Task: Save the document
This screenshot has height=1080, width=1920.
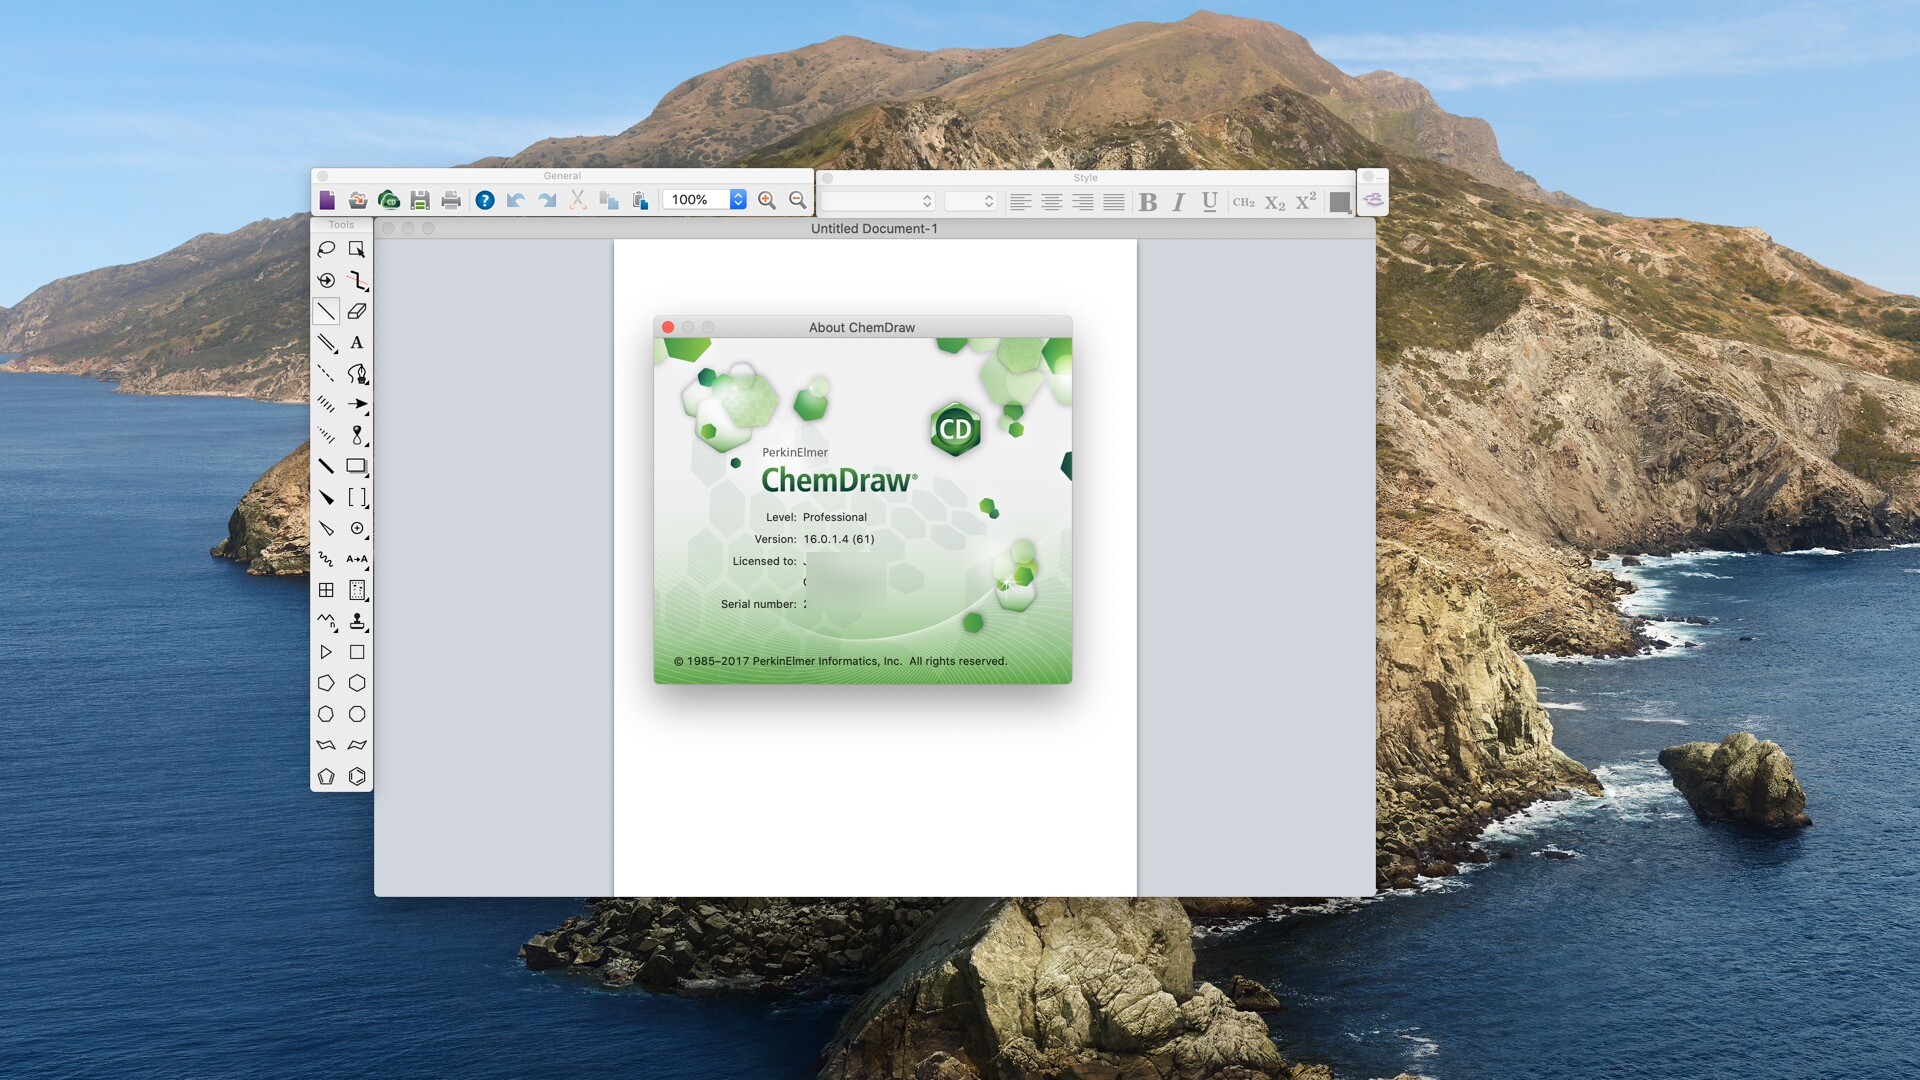Action: pos(420,200)
